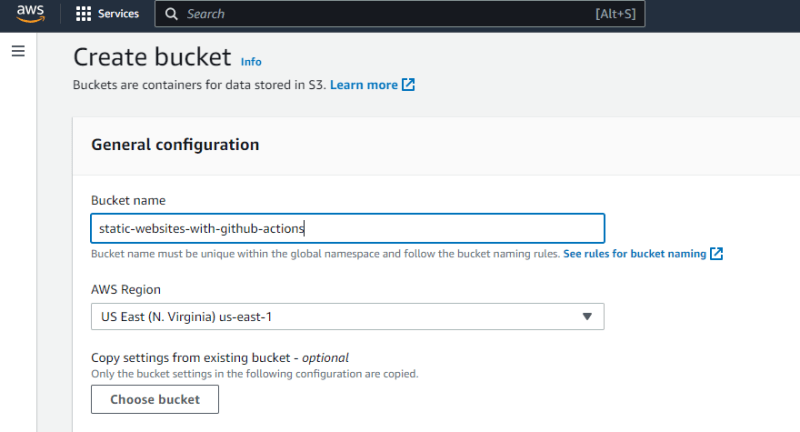Click the Create bucket page heading

152,57
